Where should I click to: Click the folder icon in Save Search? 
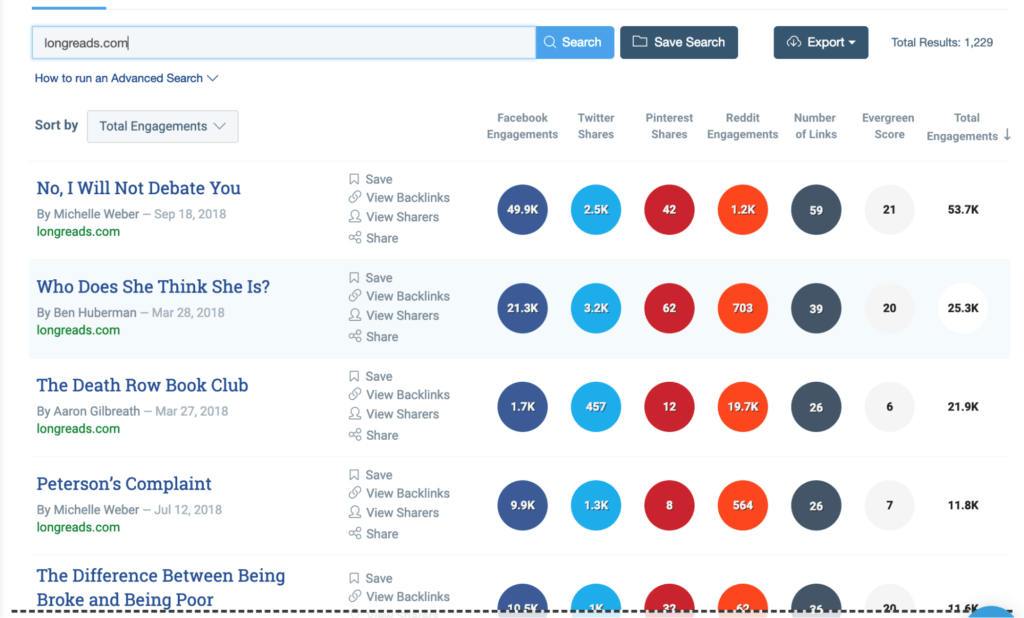638,42
